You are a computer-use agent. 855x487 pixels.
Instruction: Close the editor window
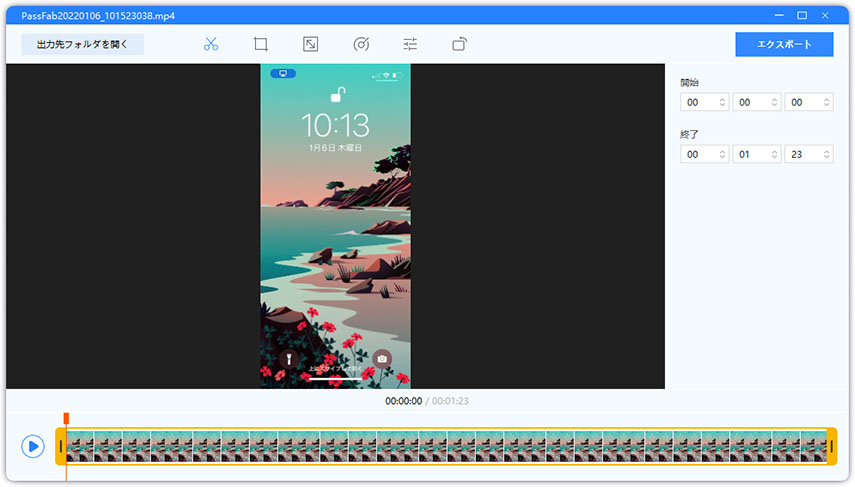[x=825, y=15]
